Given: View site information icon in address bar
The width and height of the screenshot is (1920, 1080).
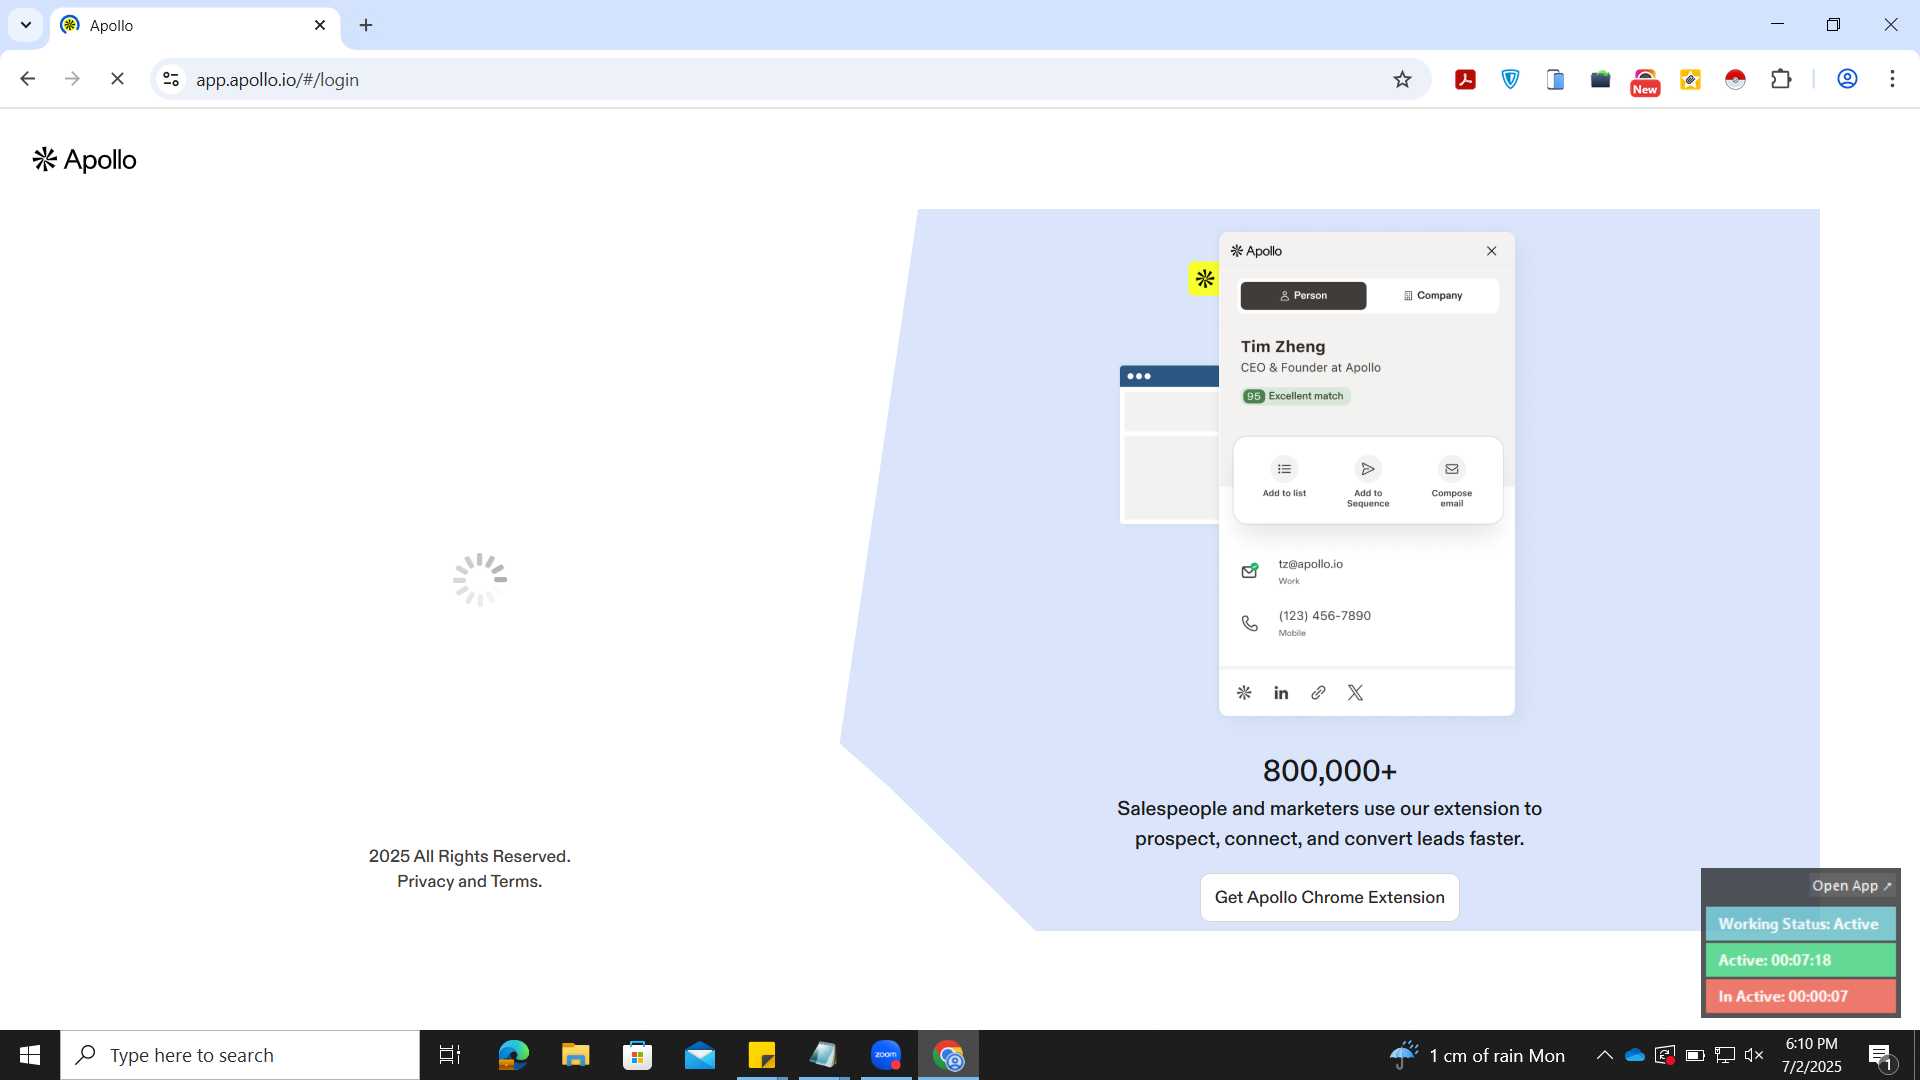Looking at the screenshot, I should tap(171, 79).
